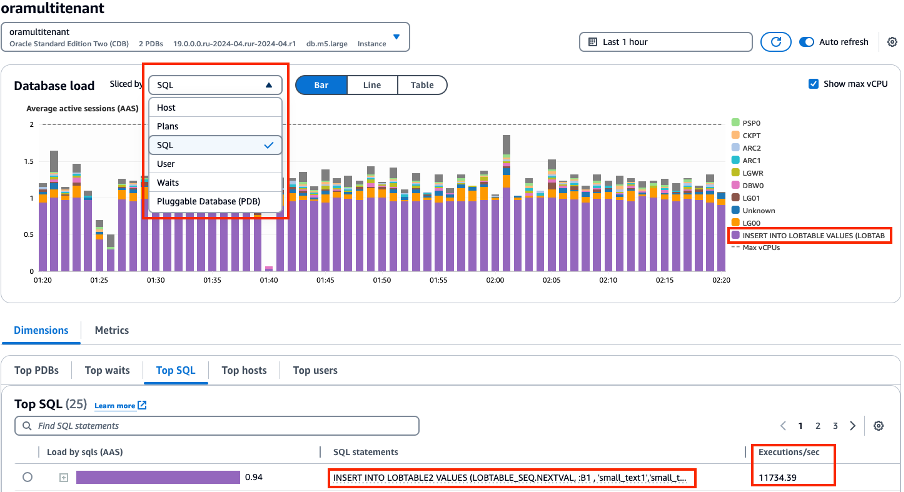The image size is (904, 492).
Task: Click the refresh icon button
Action: click(x=776, y=42)
